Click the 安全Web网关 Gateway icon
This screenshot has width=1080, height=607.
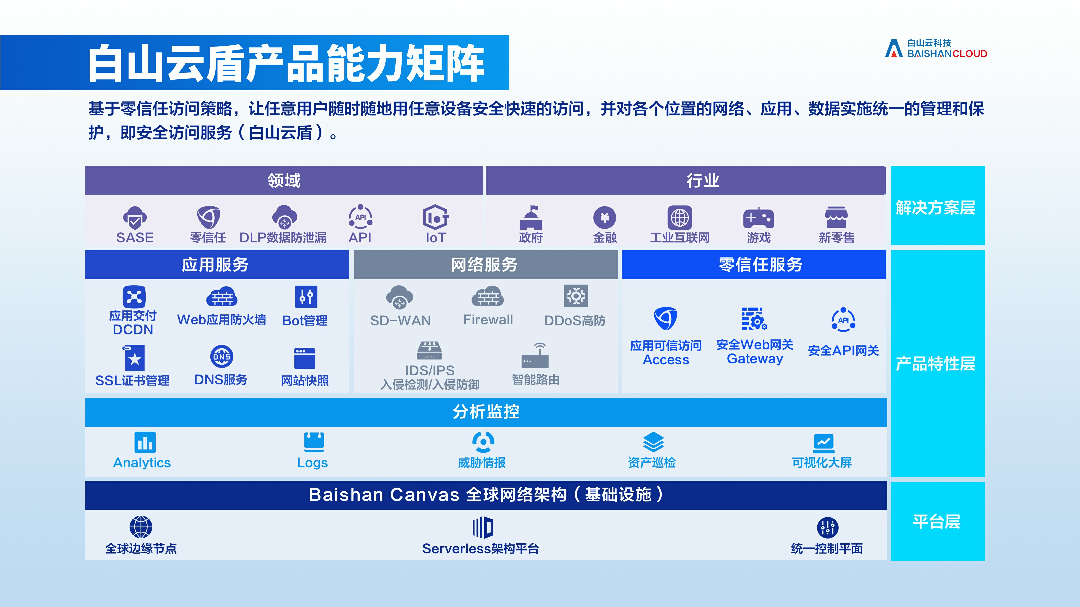coord(754,319)
